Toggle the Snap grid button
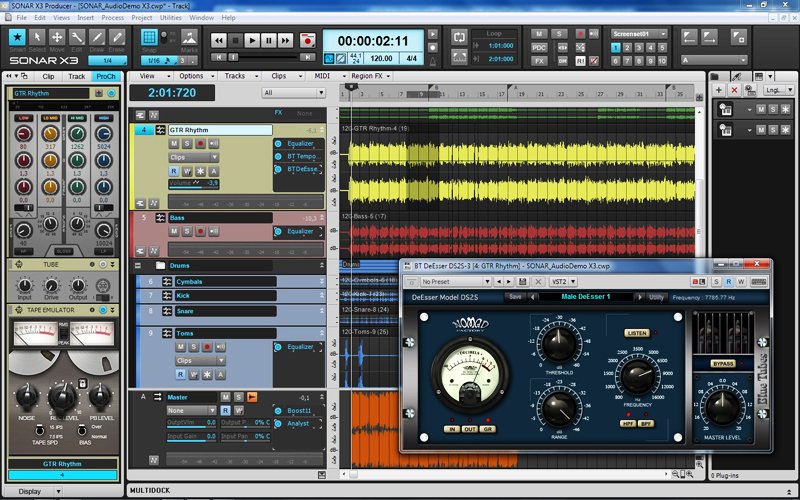Screen dimensions: 800x500 149,37
